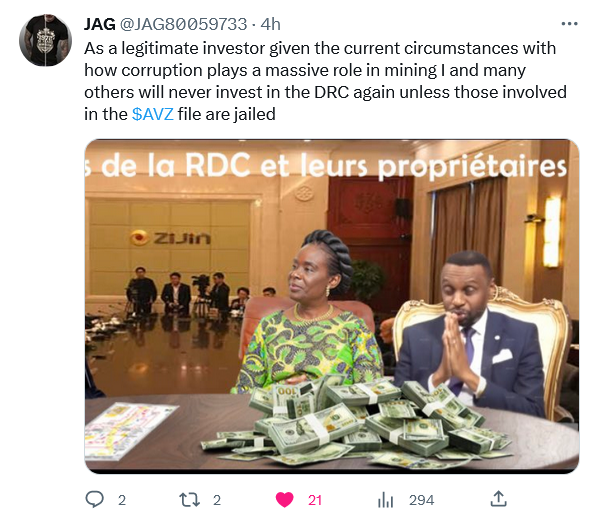Click the retweet arrows icon
Image resolution: width=598 pixels, height=523 pixels.
pos(190,500)
